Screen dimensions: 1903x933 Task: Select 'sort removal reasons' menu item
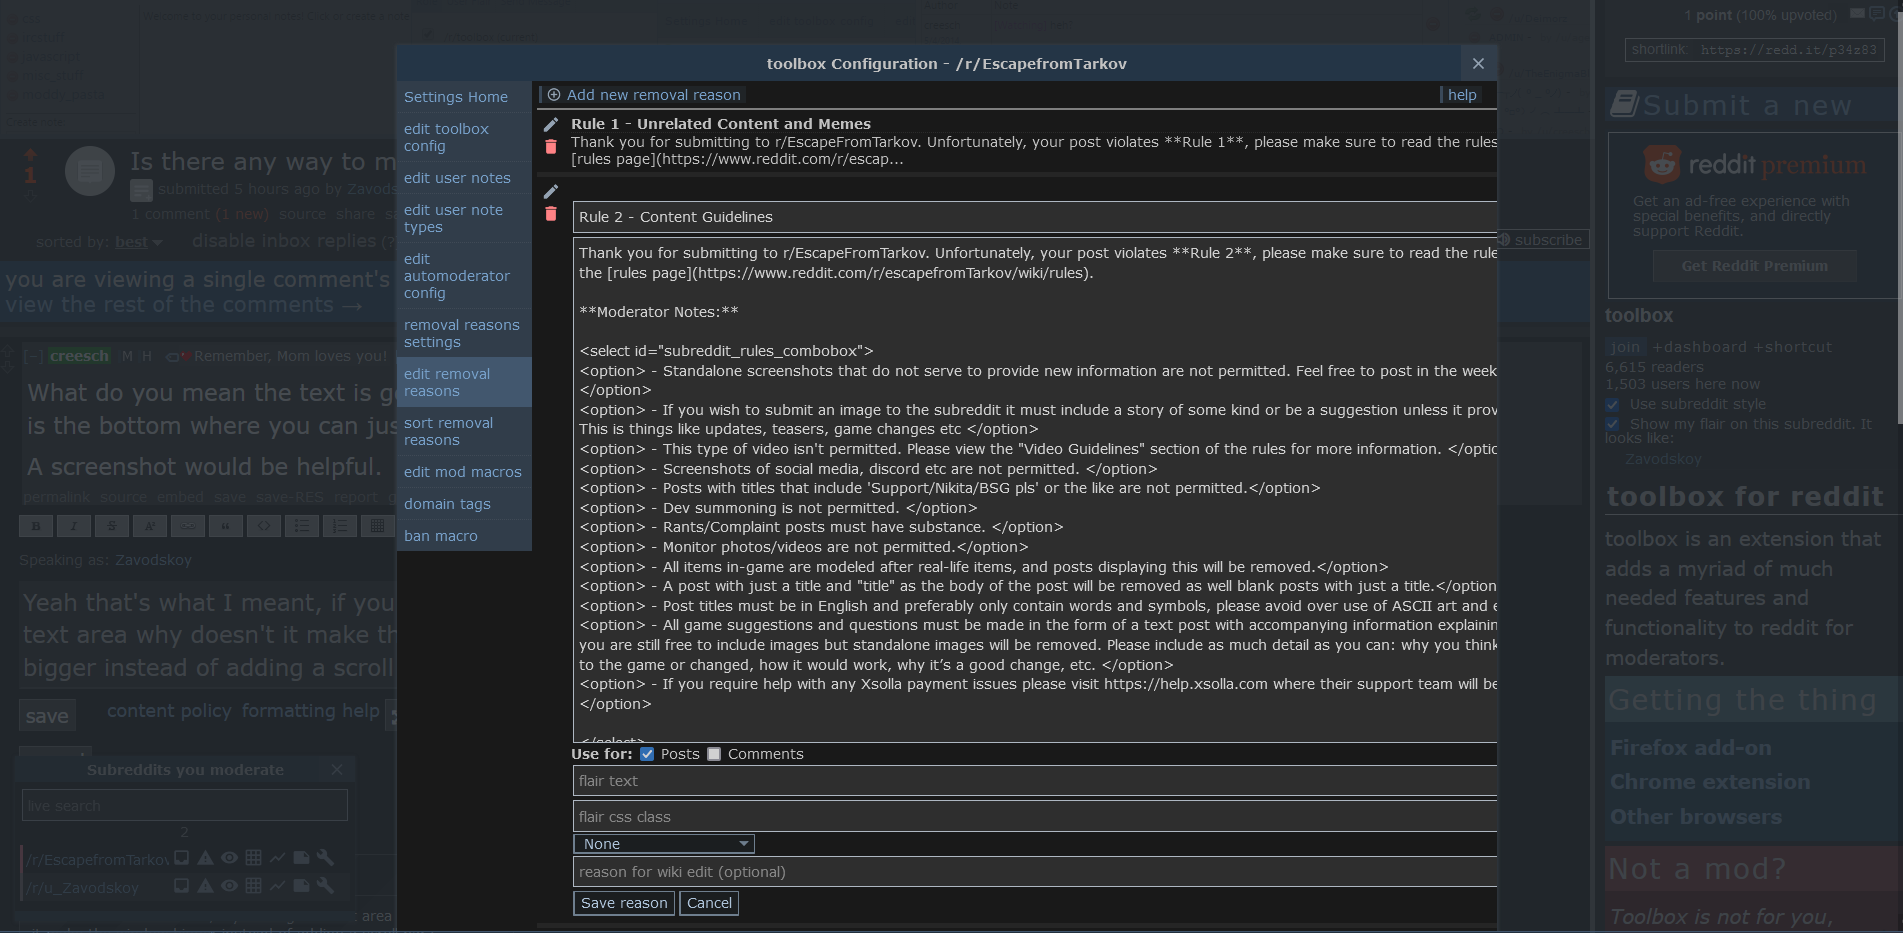coord(464,432)
